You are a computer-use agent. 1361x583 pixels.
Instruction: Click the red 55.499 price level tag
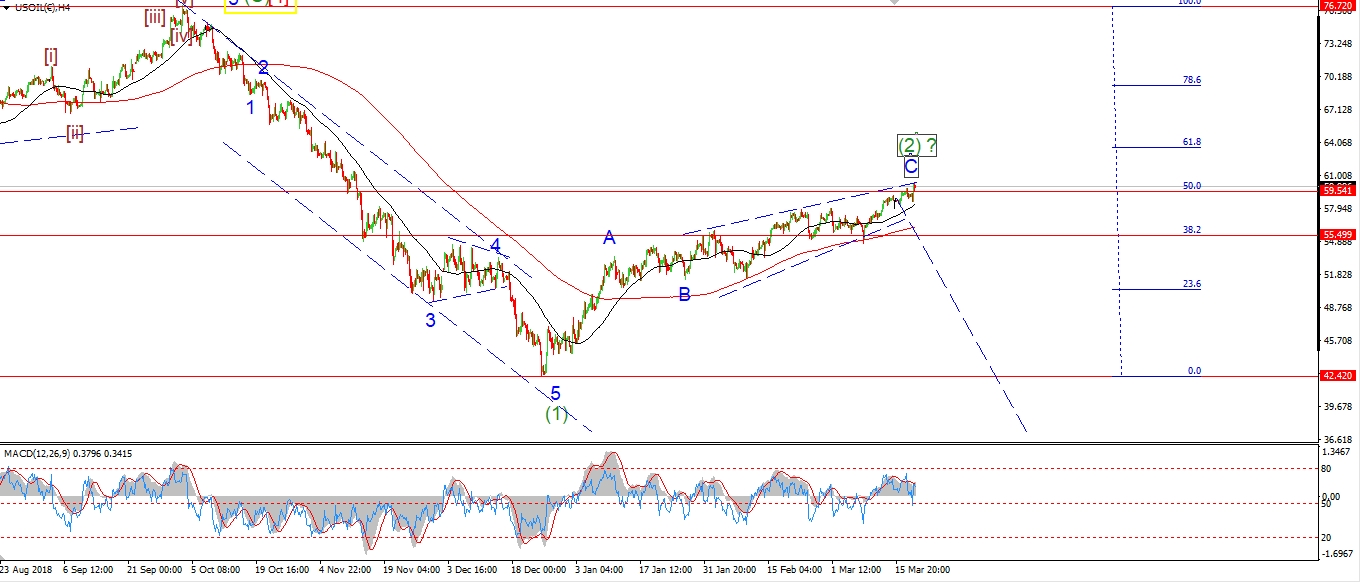tap(1337, 235)
